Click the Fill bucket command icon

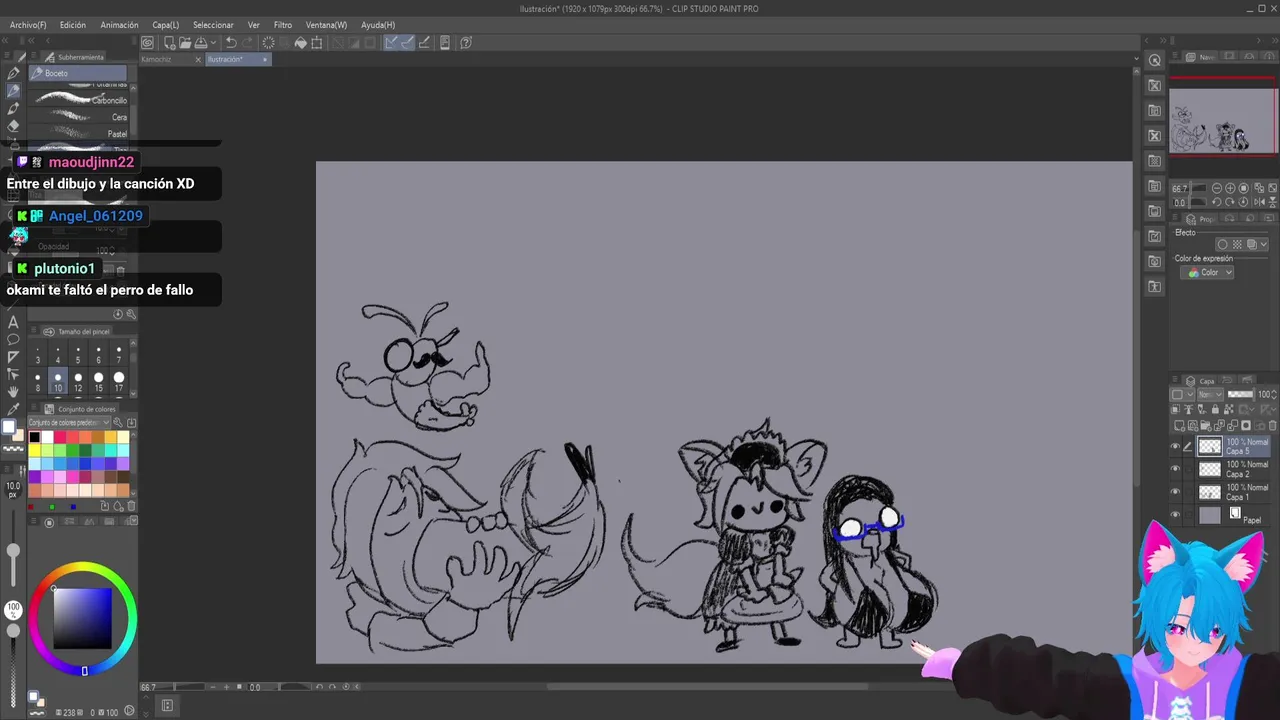point(300,43)
